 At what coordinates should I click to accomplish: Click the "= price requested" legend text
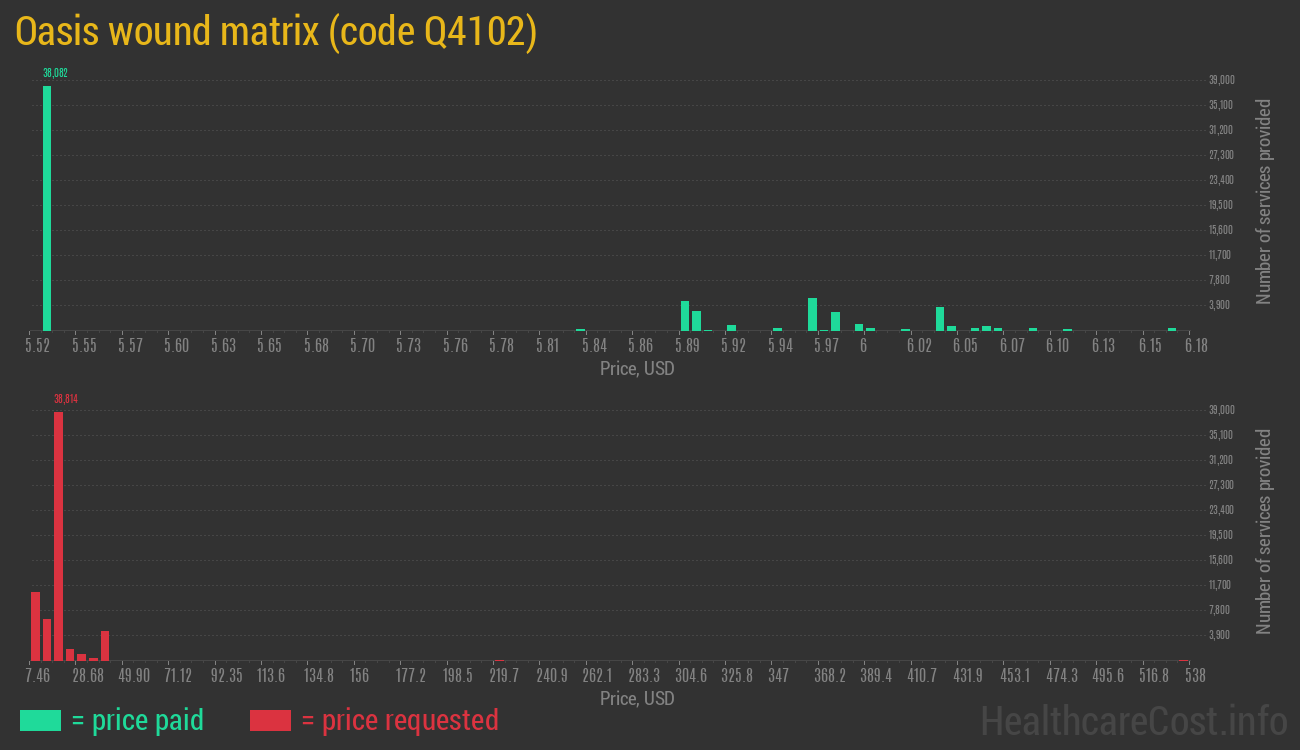399,720
